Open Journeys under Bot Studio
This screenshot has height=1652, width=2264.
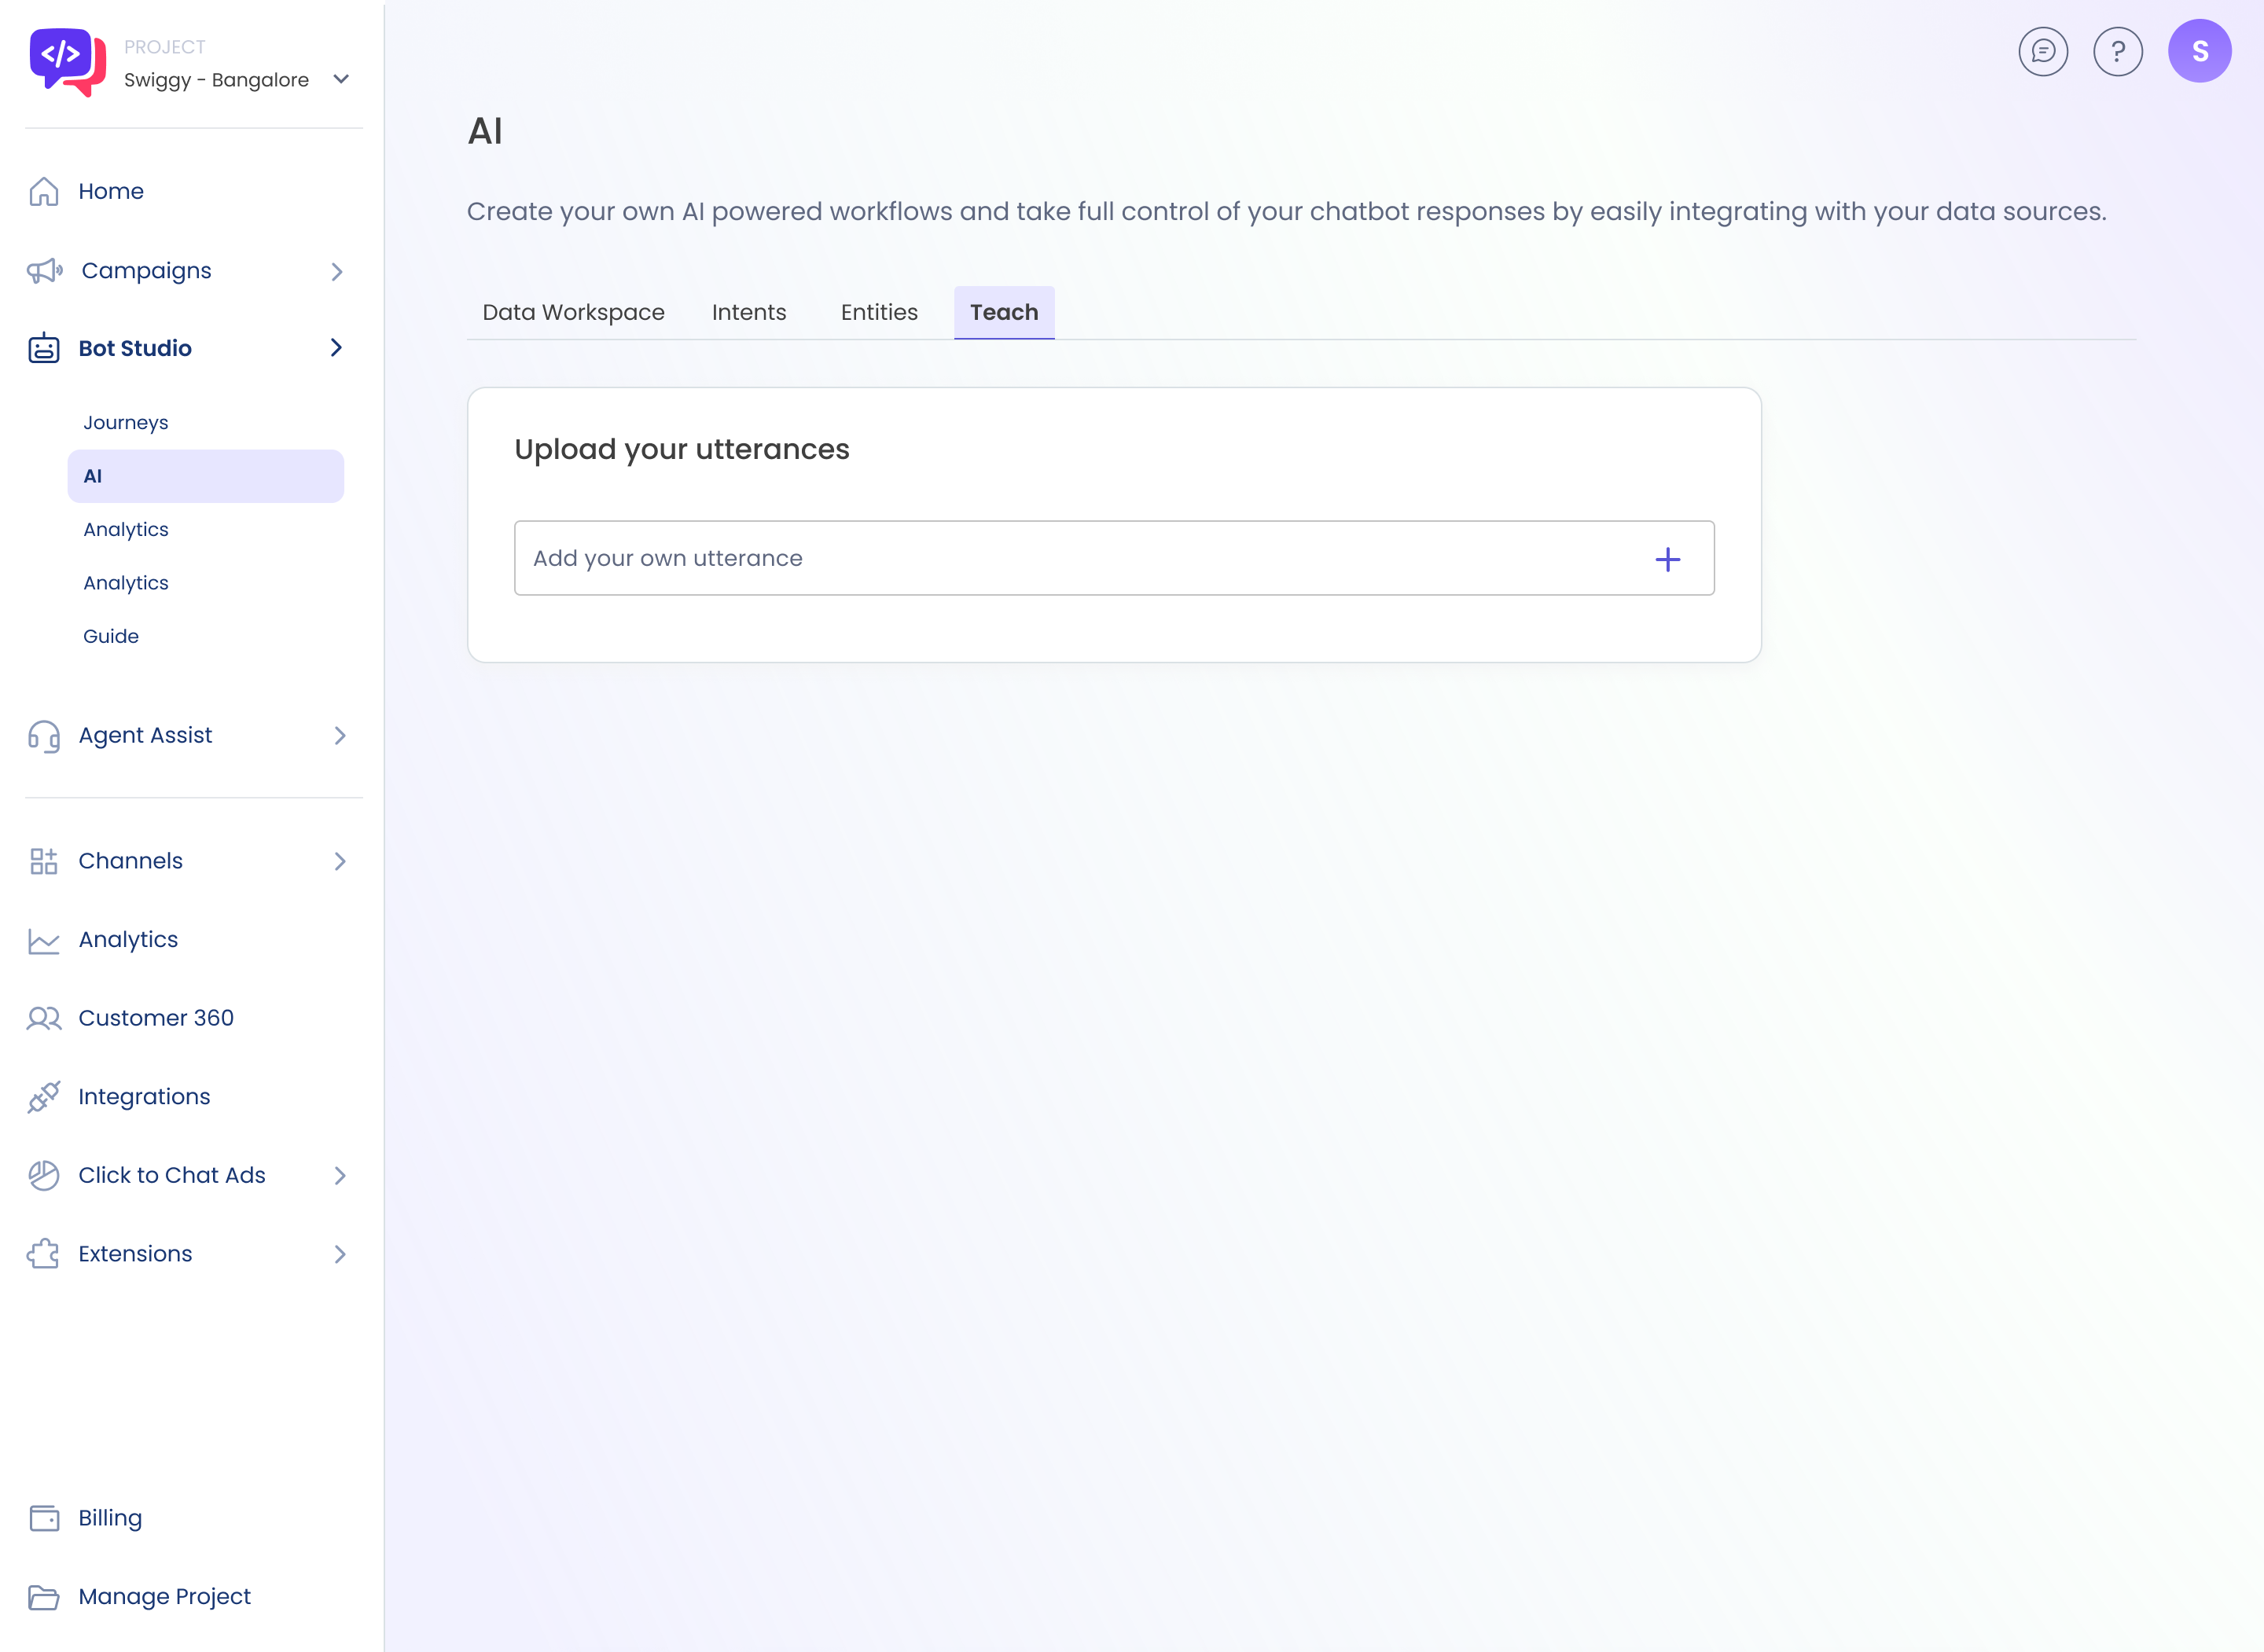[x=126, y=423]
